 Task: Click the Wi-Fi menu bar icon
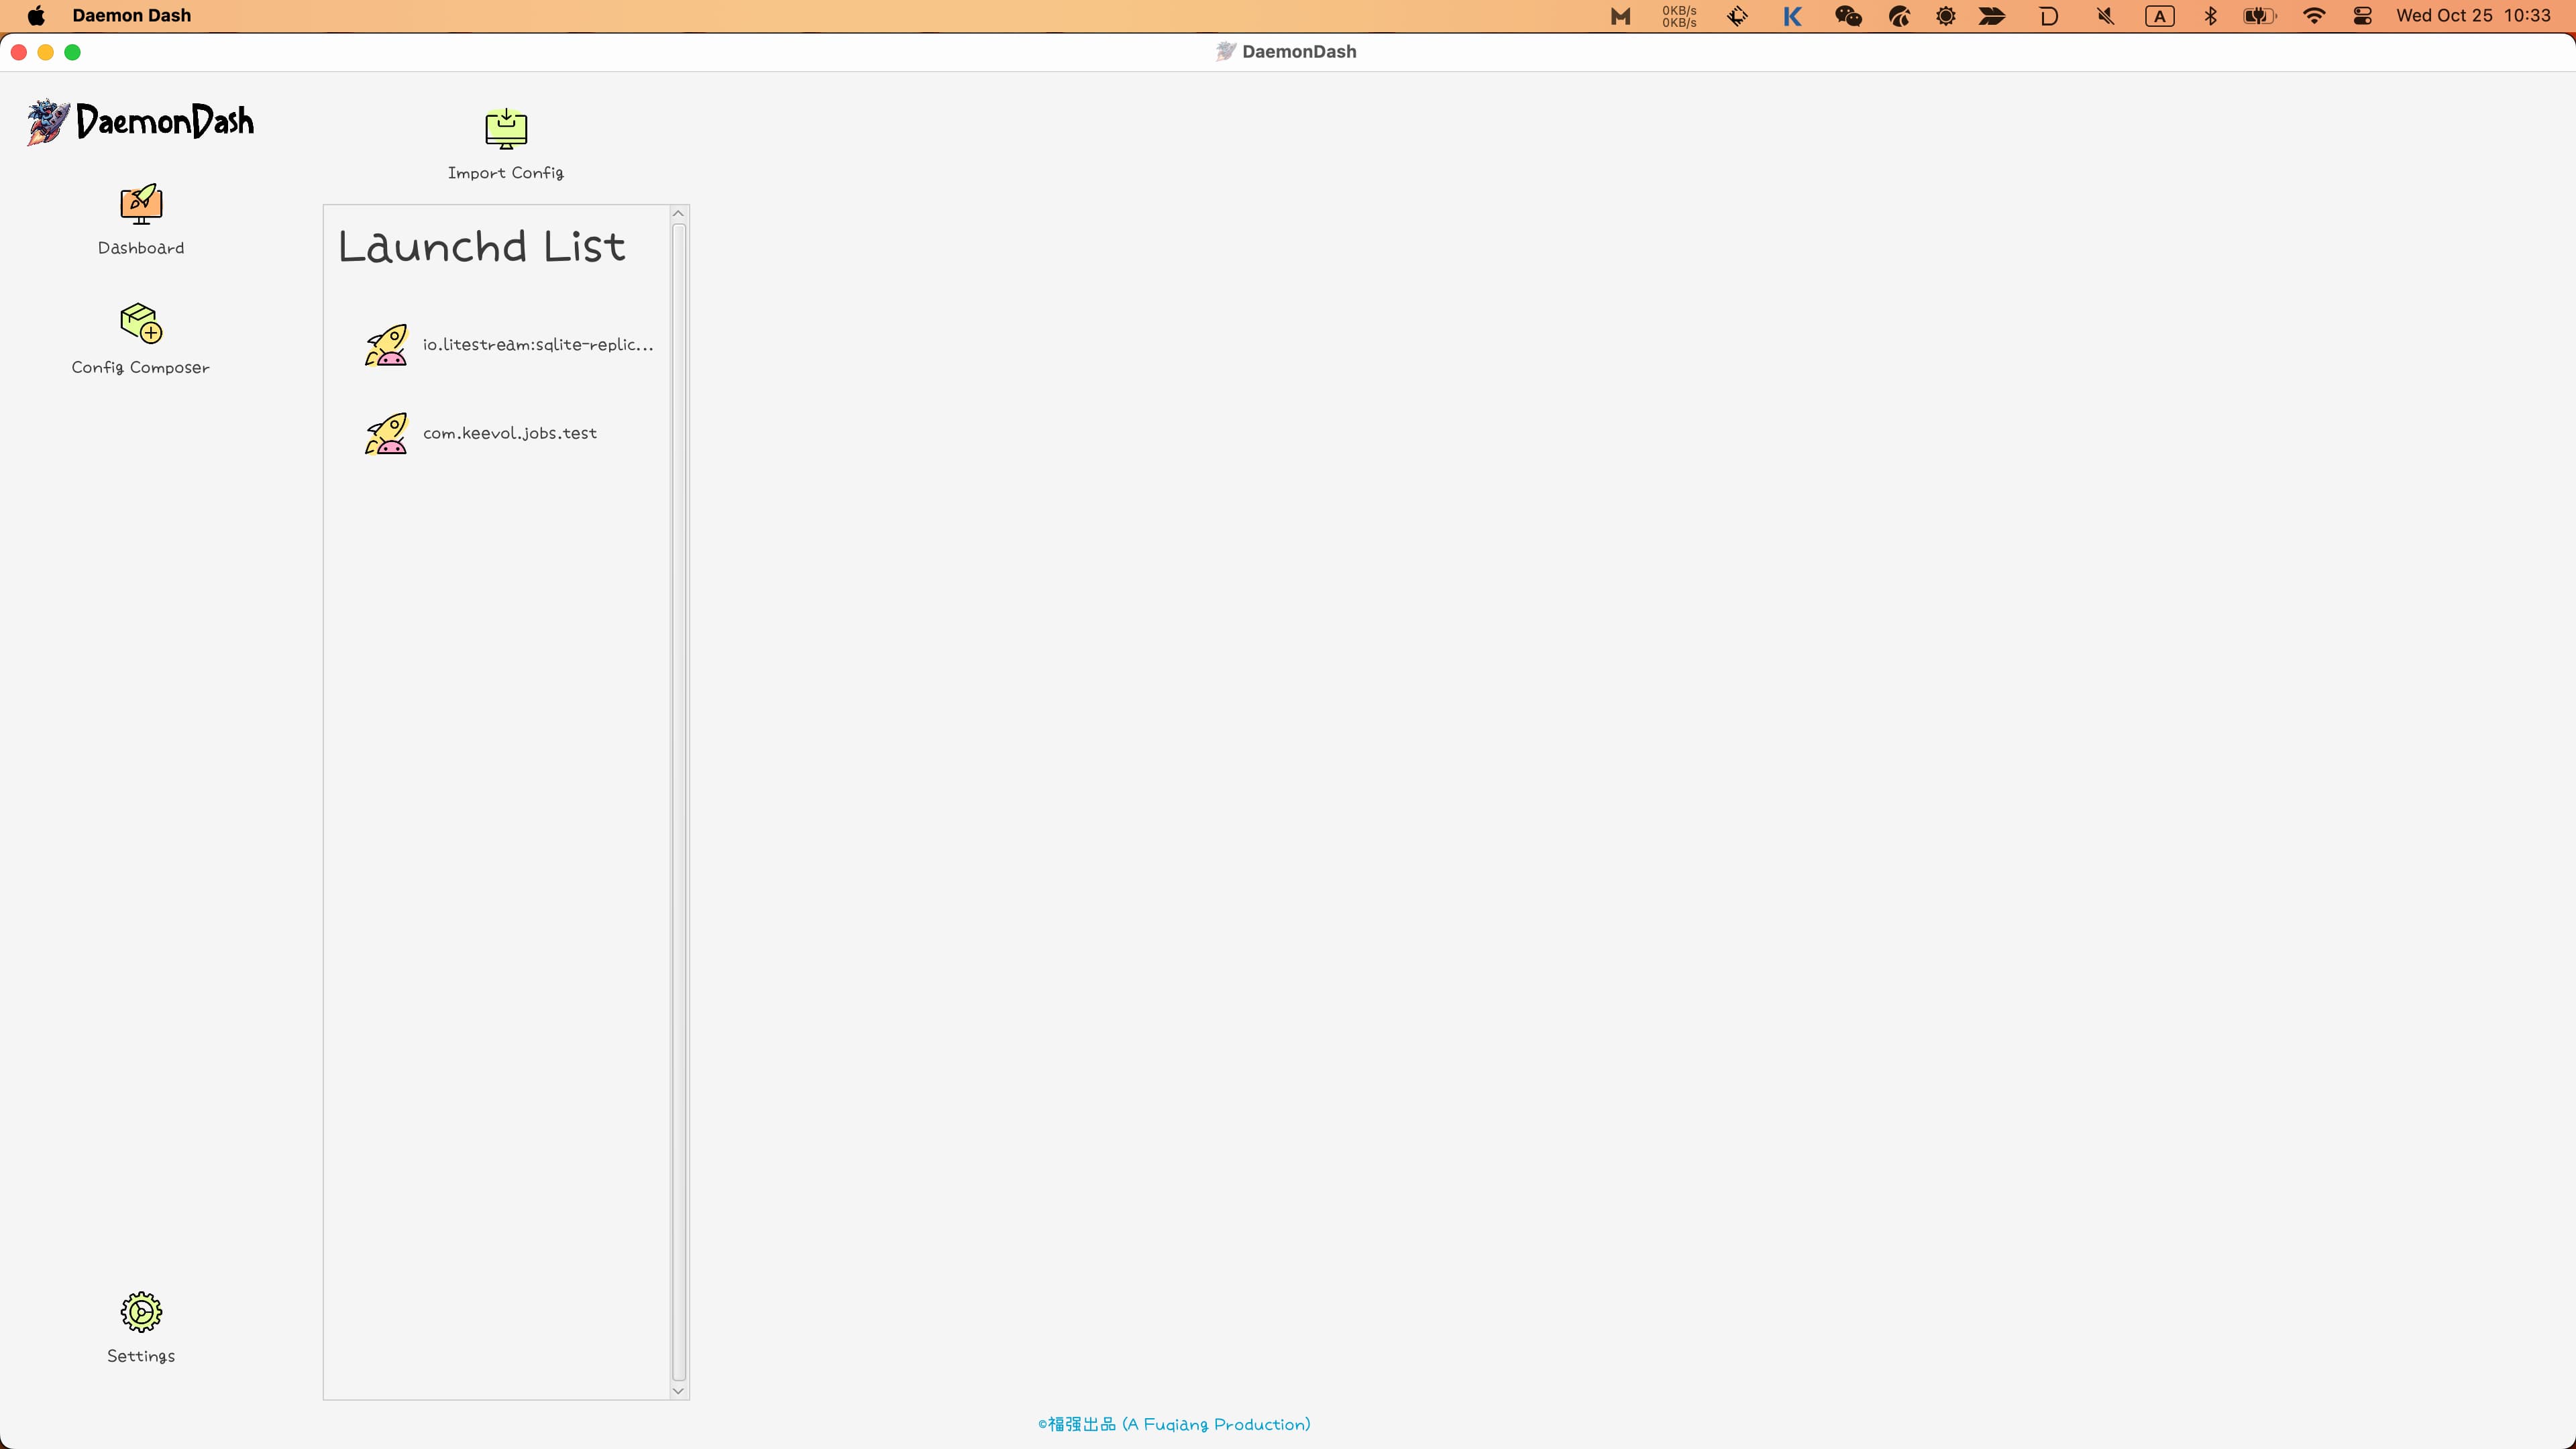(x=2314, y=16)
